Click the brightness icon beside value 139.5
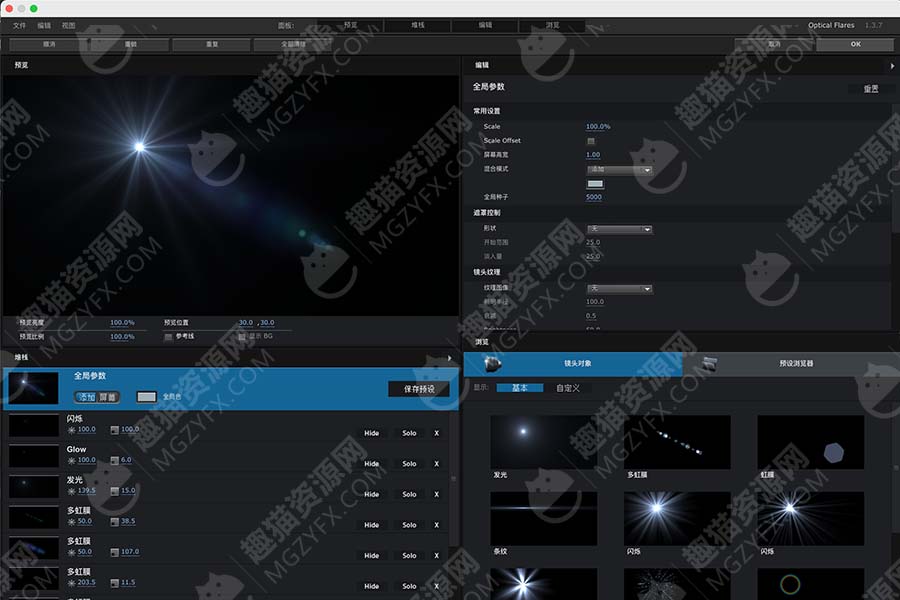This screenshot has width=900, height=600. pos(72,491)
